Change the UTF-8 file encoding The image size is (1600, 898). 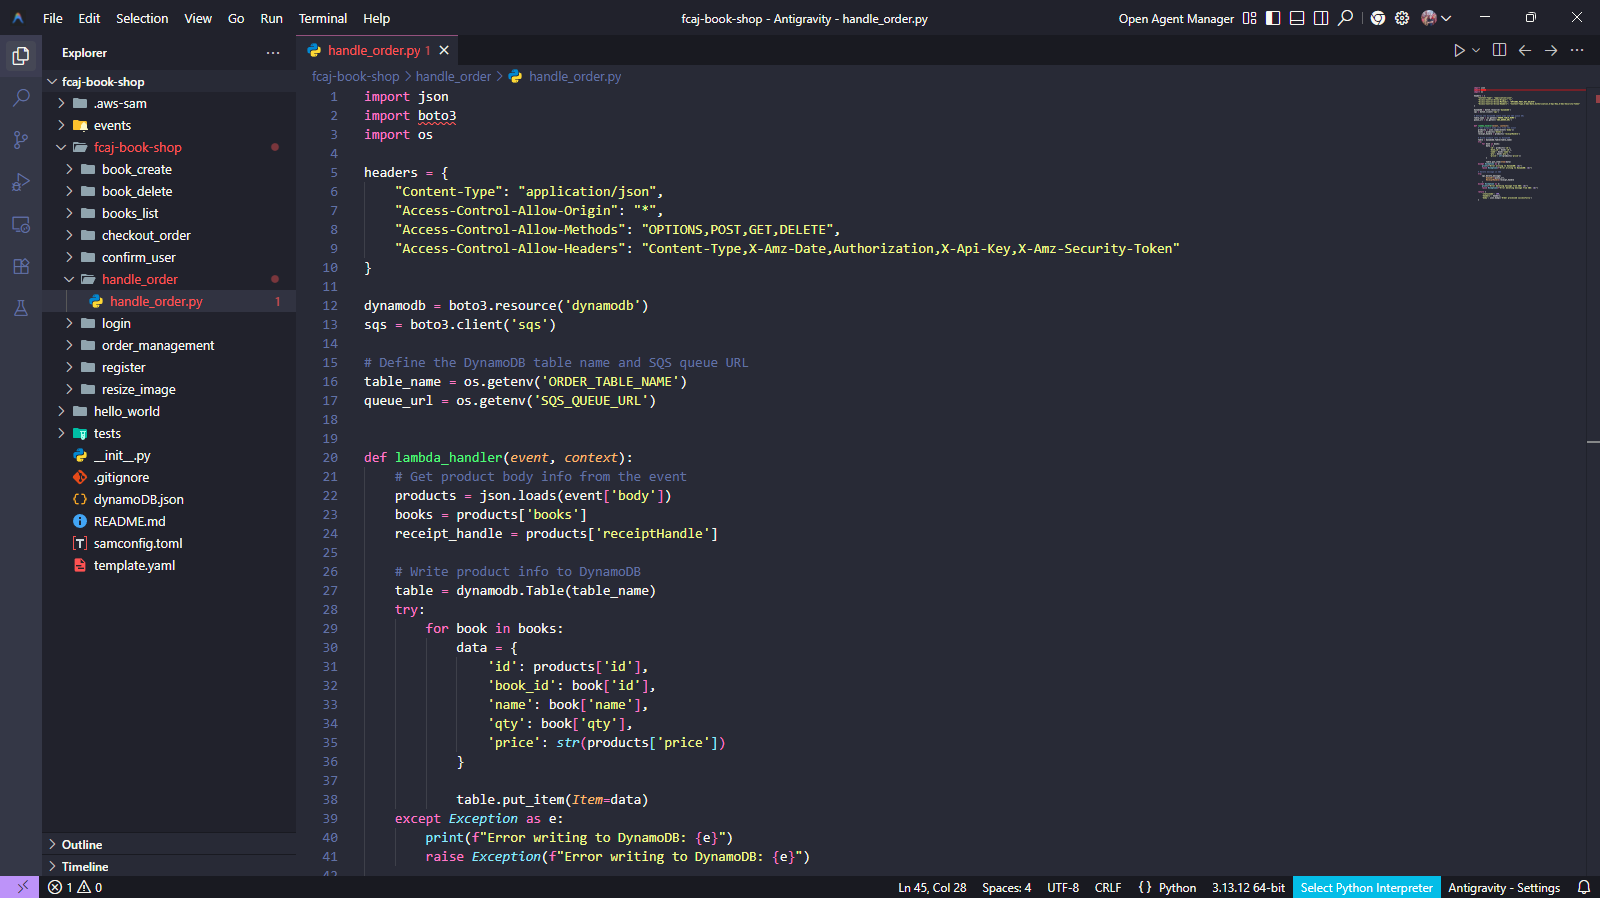click(x=1063, y=887)
